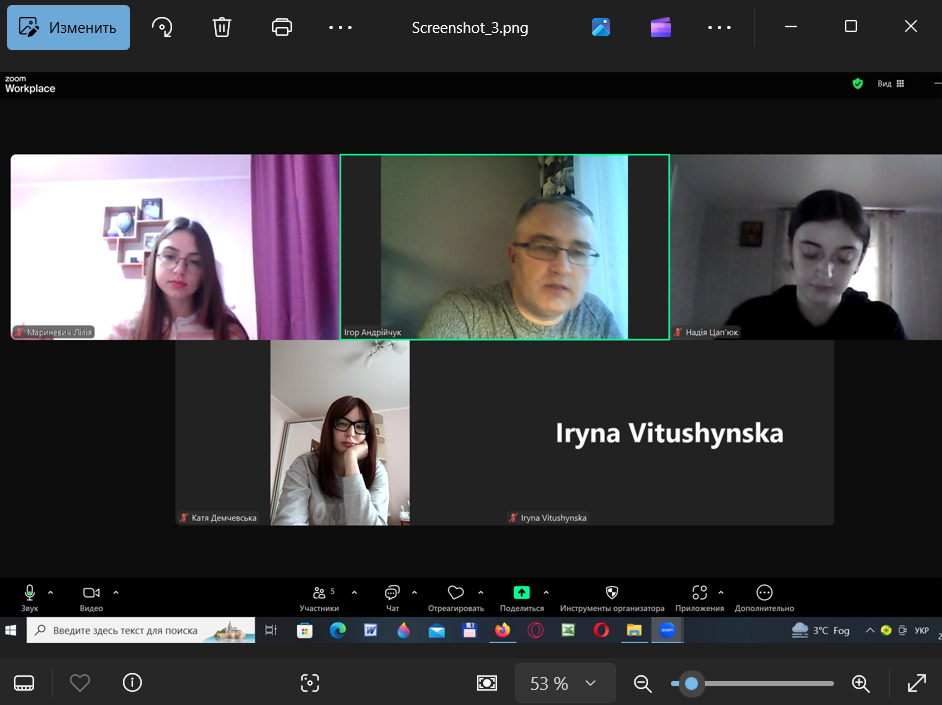
Task: Click Участники in the Zoom toolbar
Action: tap(319, 597)
